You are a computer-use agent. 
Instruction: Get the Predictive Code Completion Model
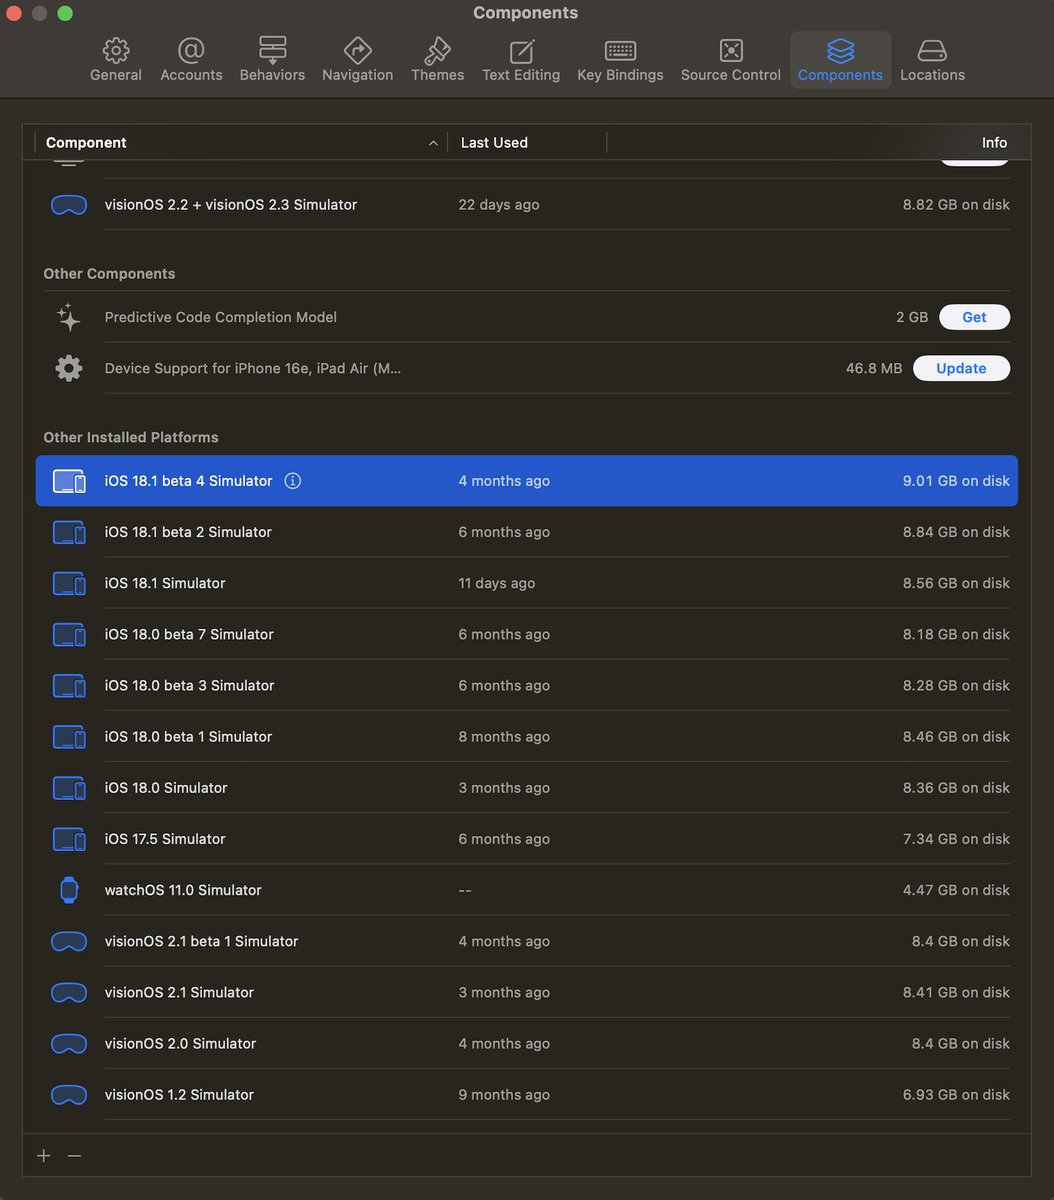click(974, 317)
